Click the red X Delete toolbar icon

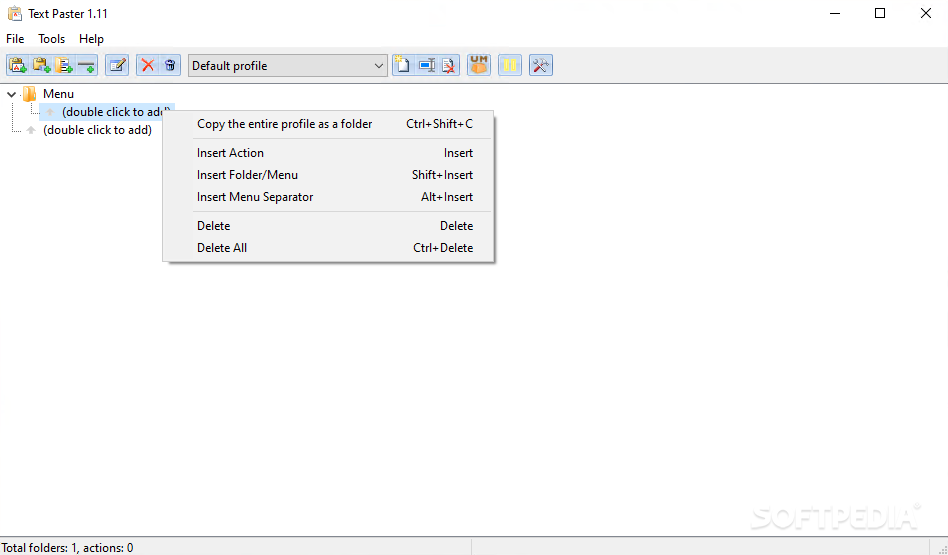tap(148, 65)
